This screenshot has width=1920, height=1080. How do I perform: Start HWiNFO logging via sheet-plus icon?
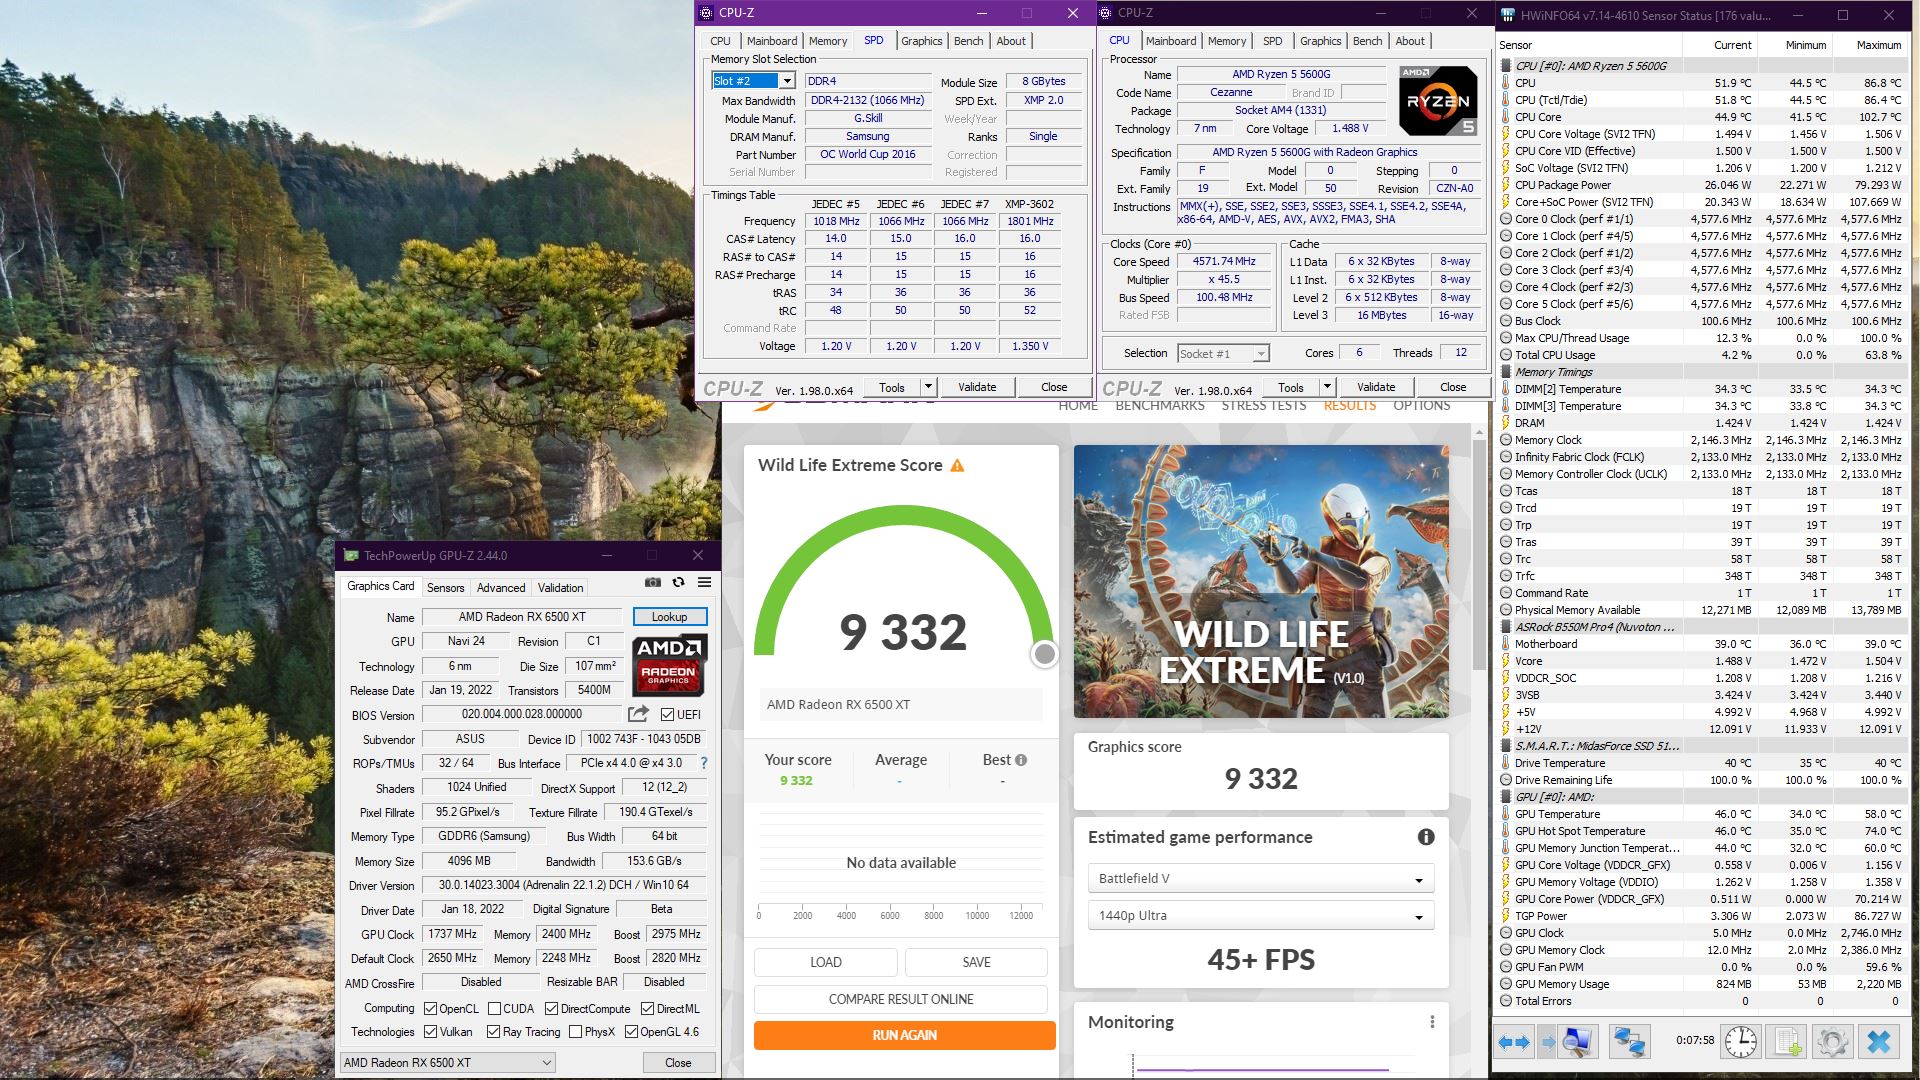click(x=1787, y=1042)
